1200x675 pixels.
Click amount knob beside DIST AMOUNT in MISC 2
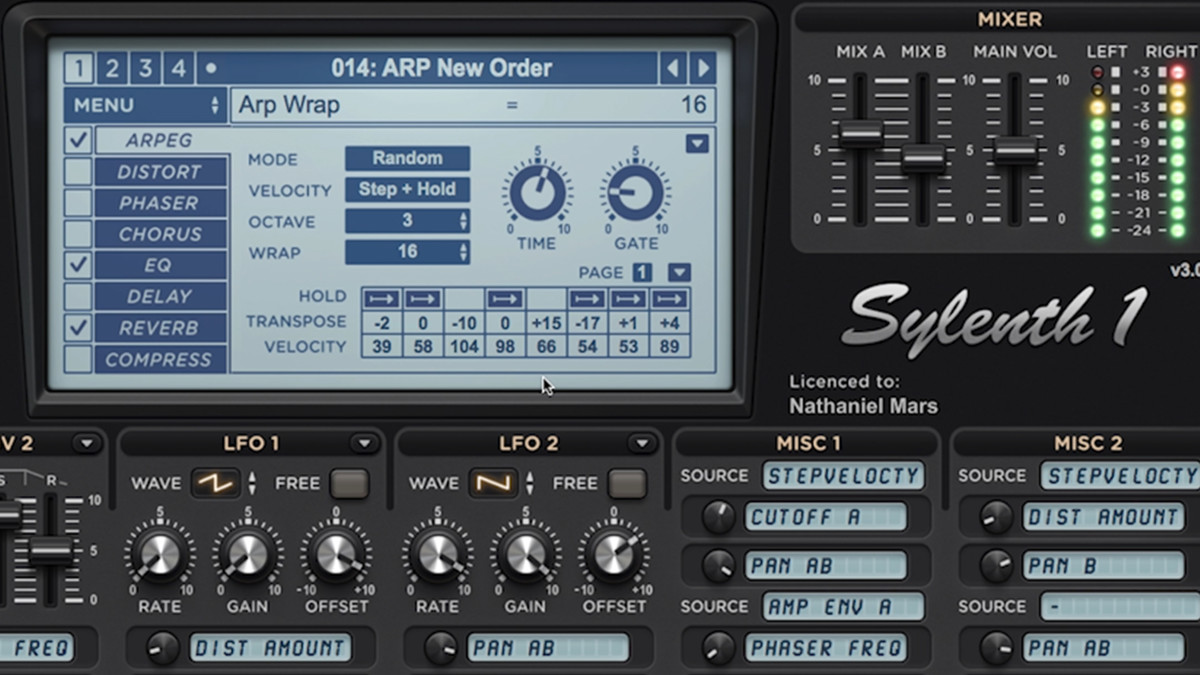point(996,516)
